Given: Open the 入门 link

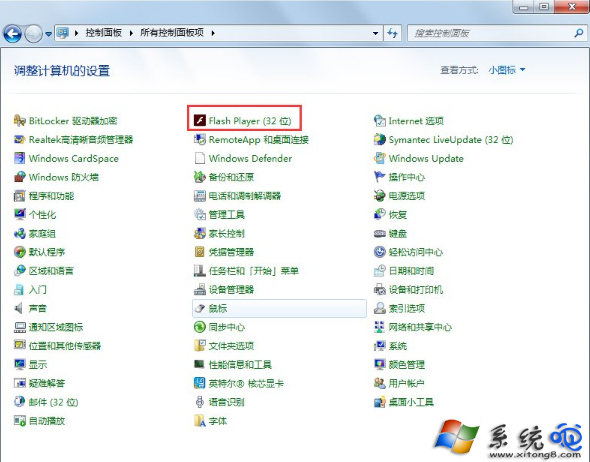Looking at the screenshot, I should coord(38,290).
